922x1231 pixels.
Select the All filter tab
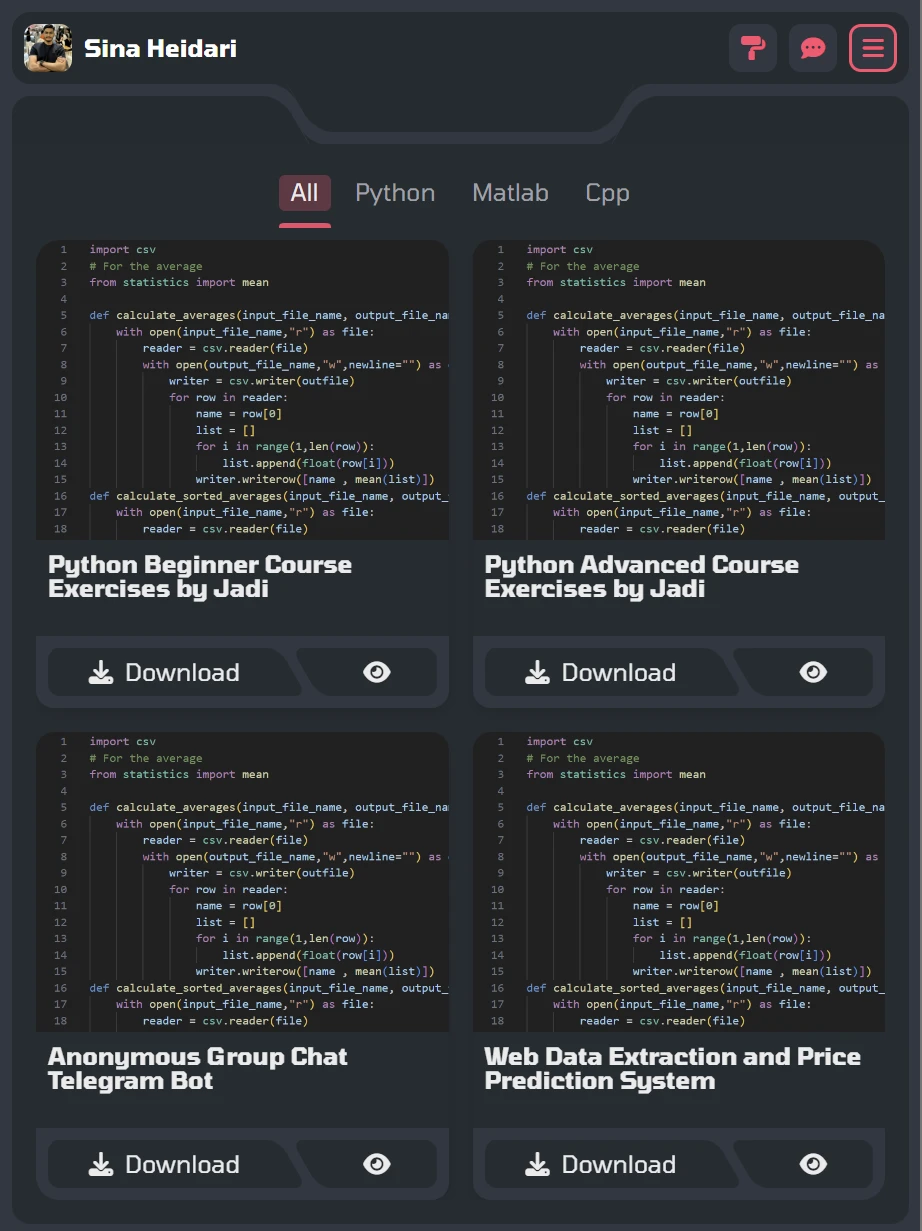click(x=304, y=193)
